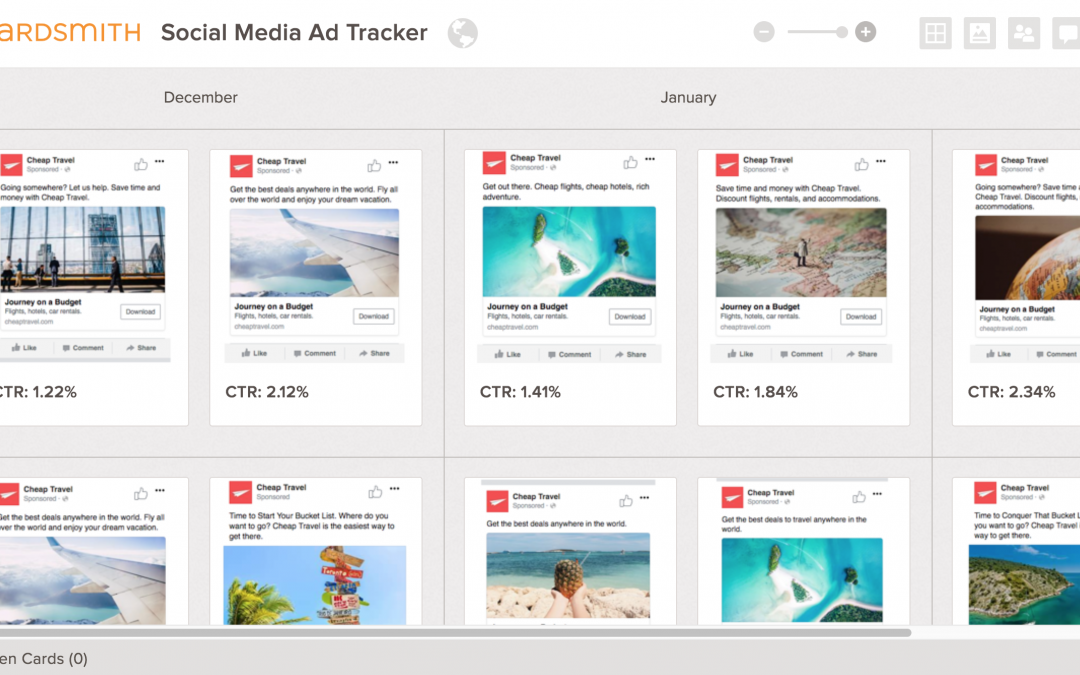This screenshot has width=1080, height=675.
Task: Click the airplane wing image in CTR 2.12% card
Action: 314,252
